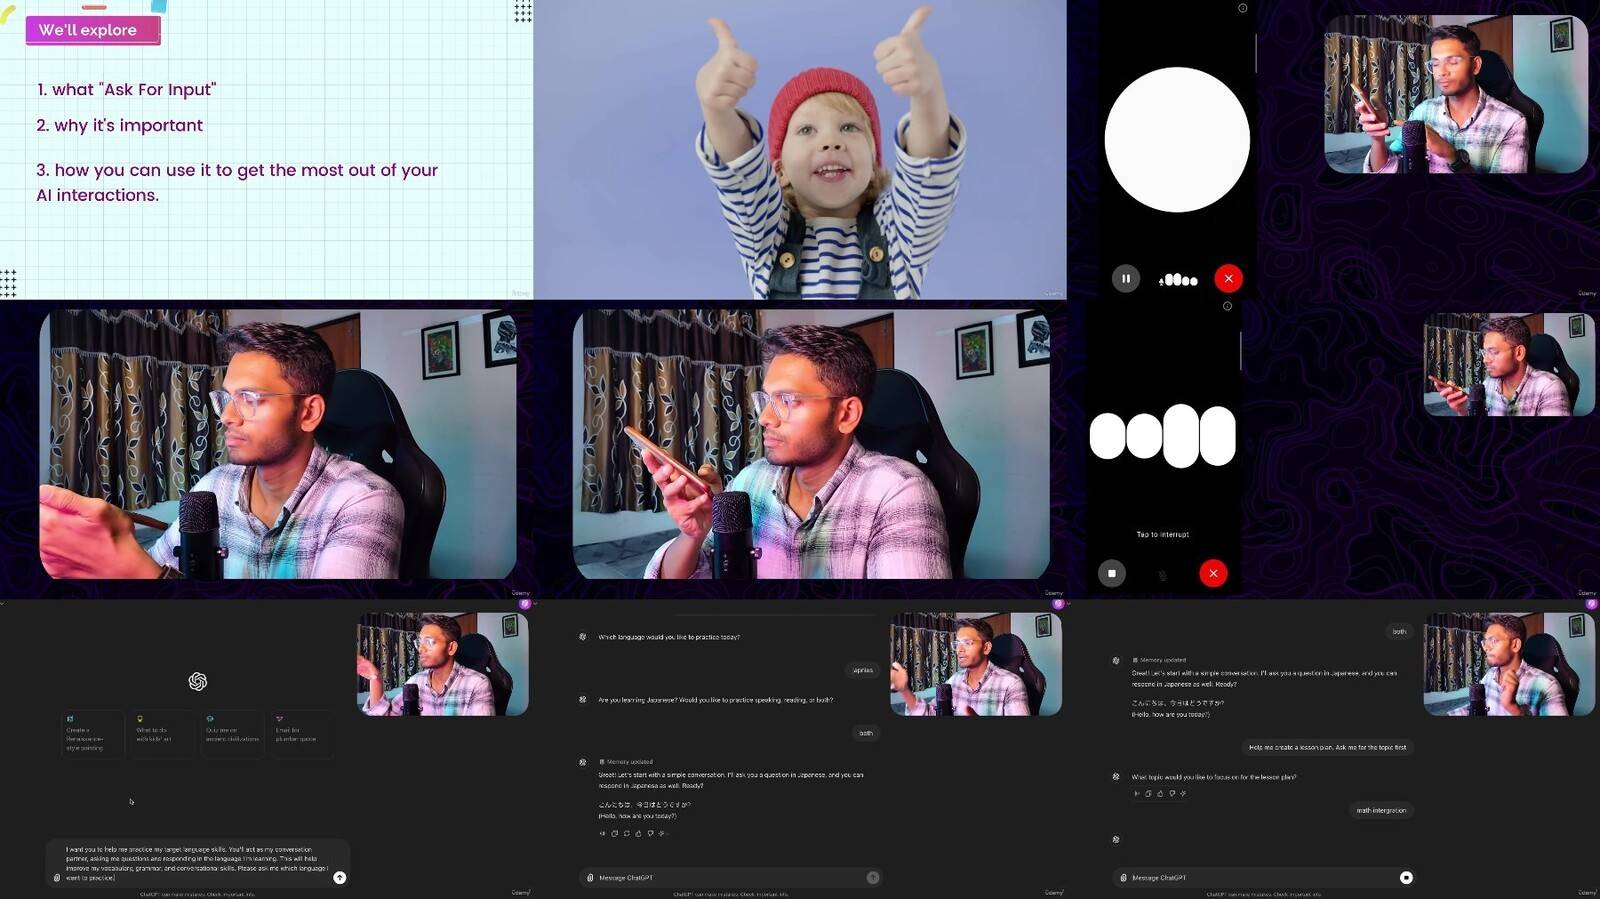Copy the lesson plan topic question reply

click(x=1148, y=794)
